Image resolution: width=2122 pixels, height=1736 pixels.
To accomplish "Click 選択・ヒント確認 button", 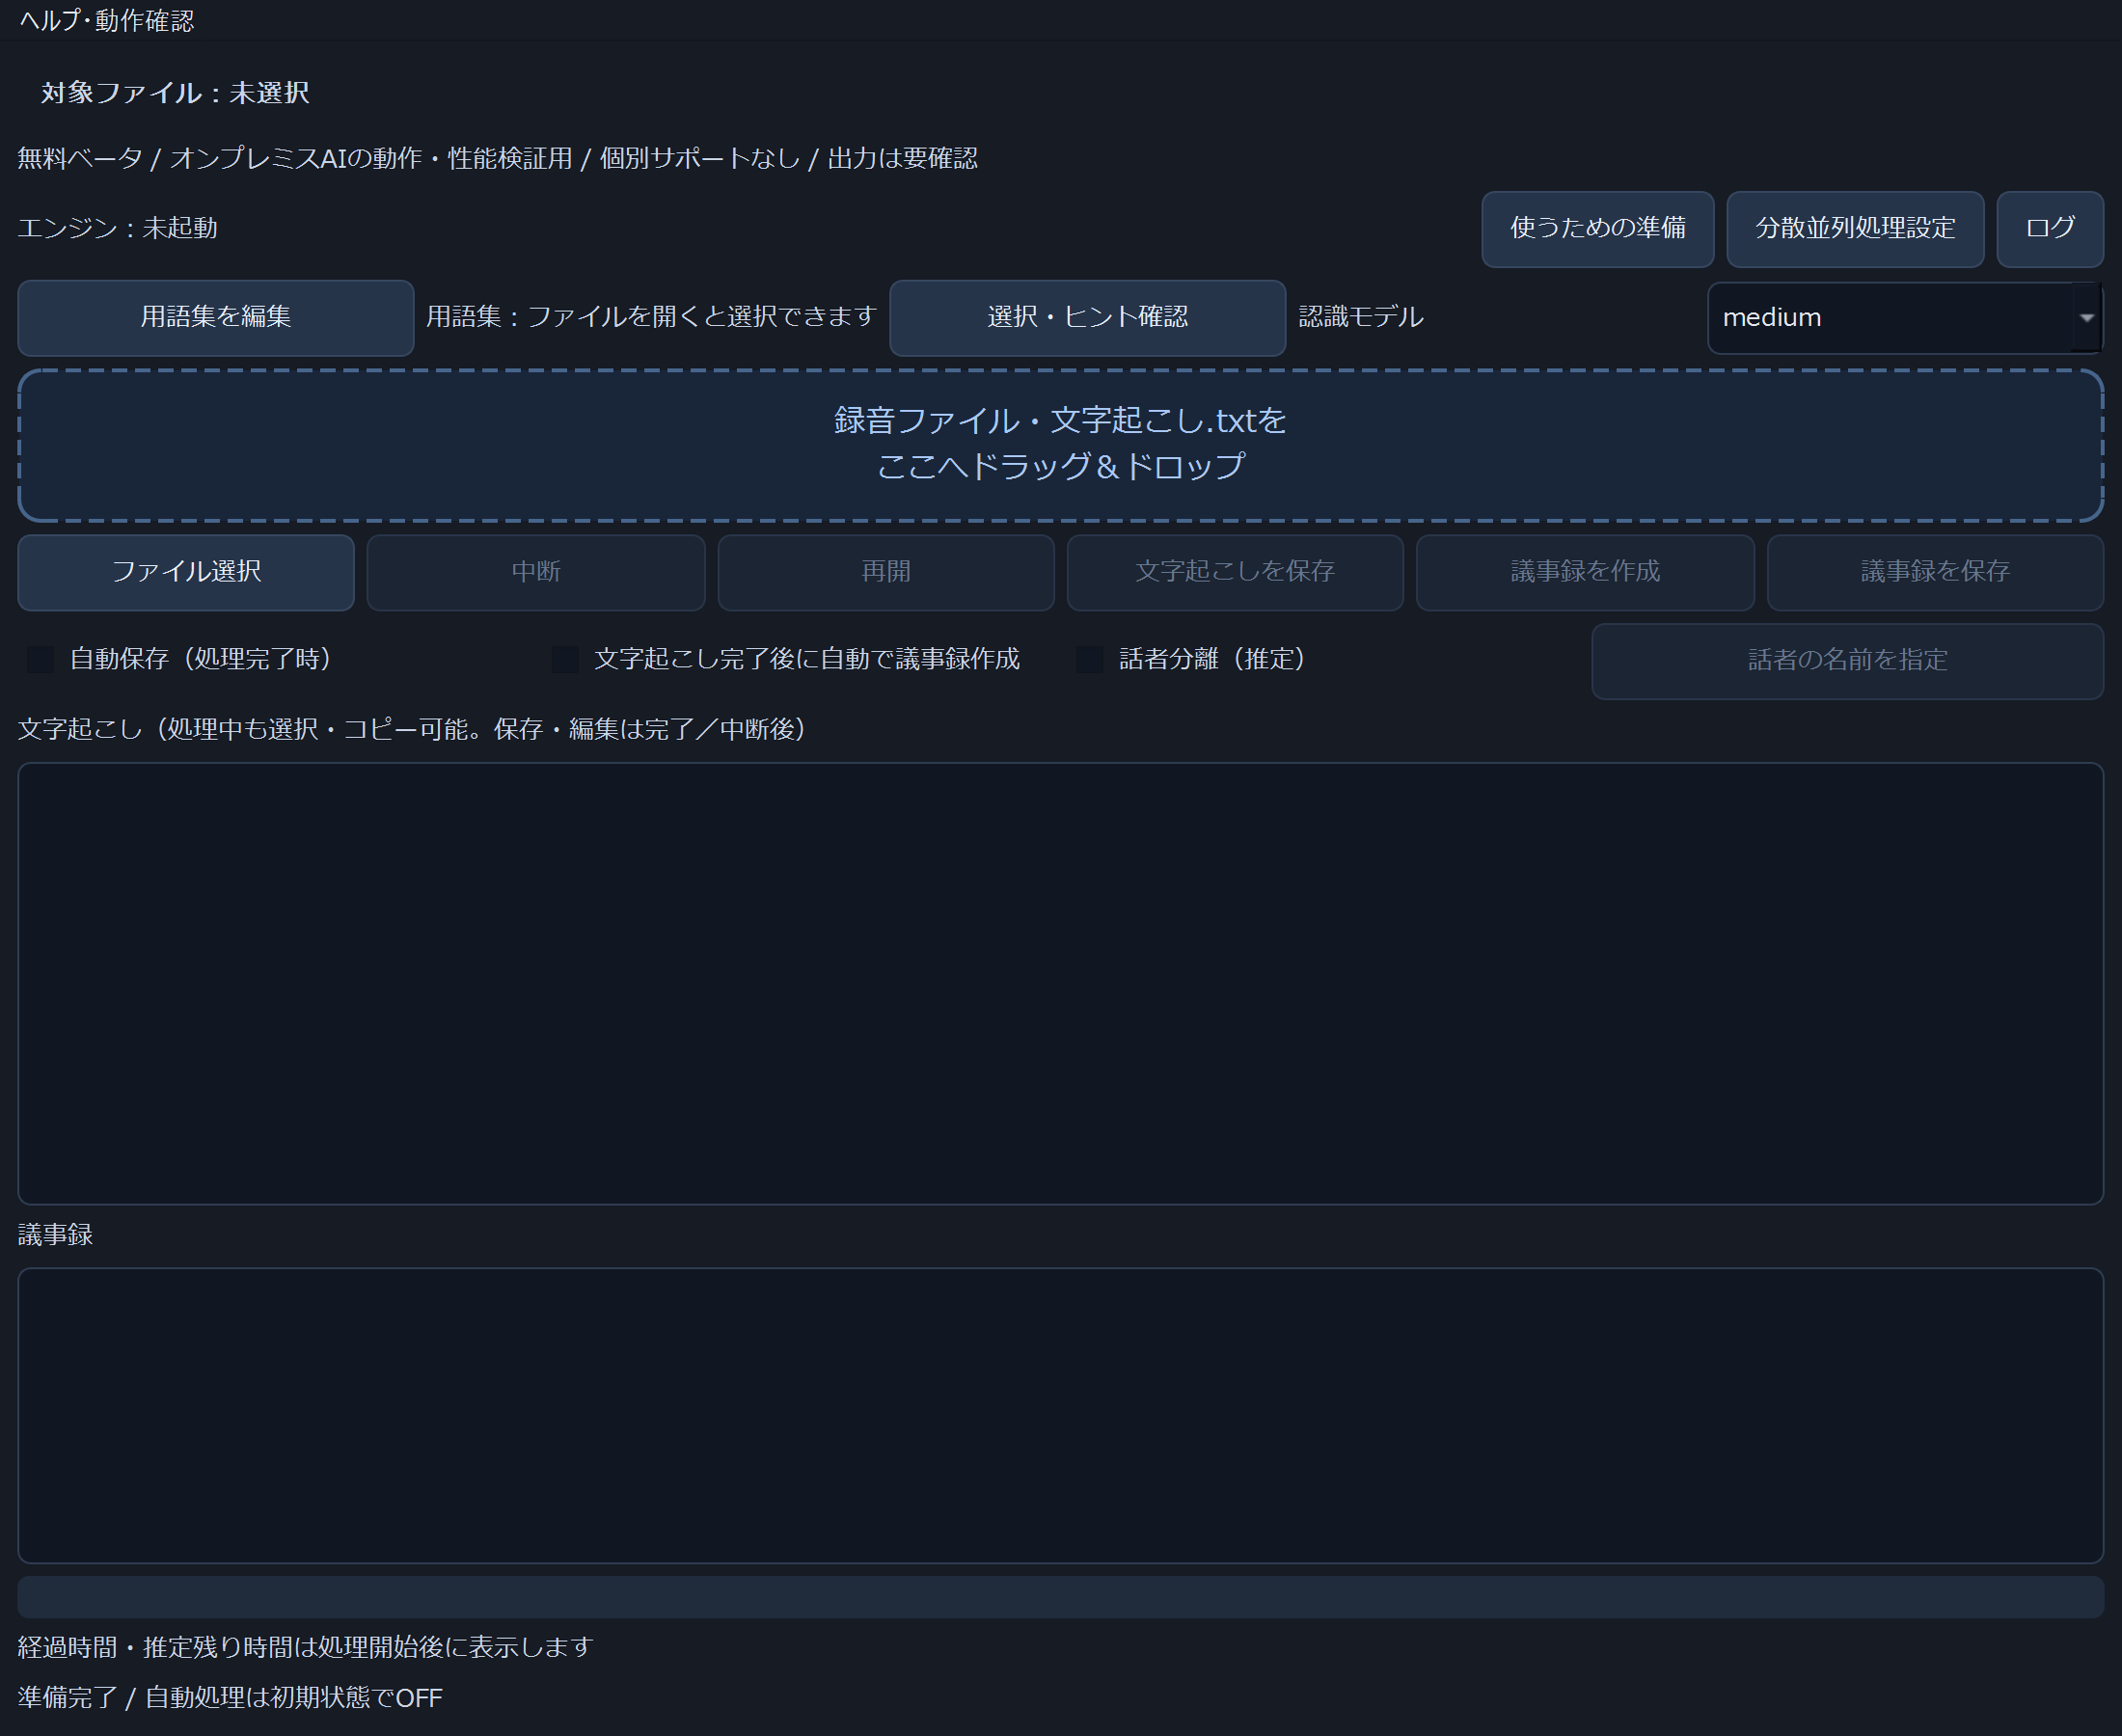I will (x=1087, y=318).
